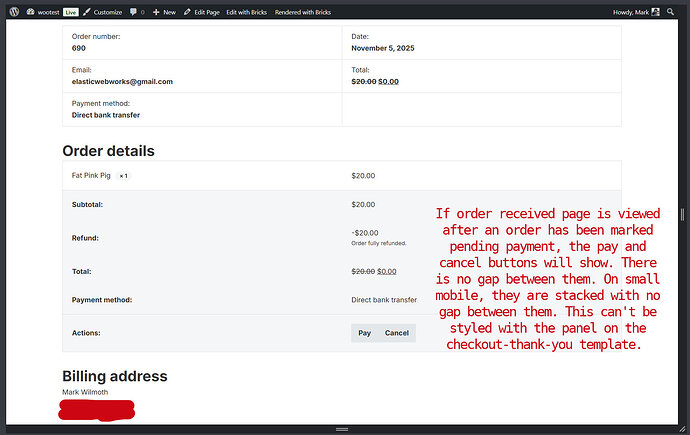The height and width of the screenshot is (435, 690).
Task: Click the Actions: row label
Action: [86, 333]
